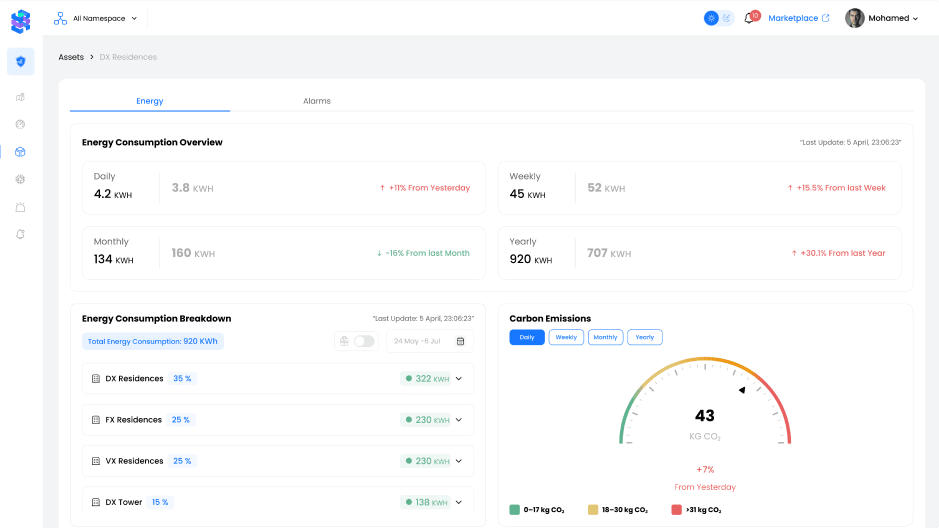
Task: Open the gear settings sidebar icon
Action: point(20,179)
